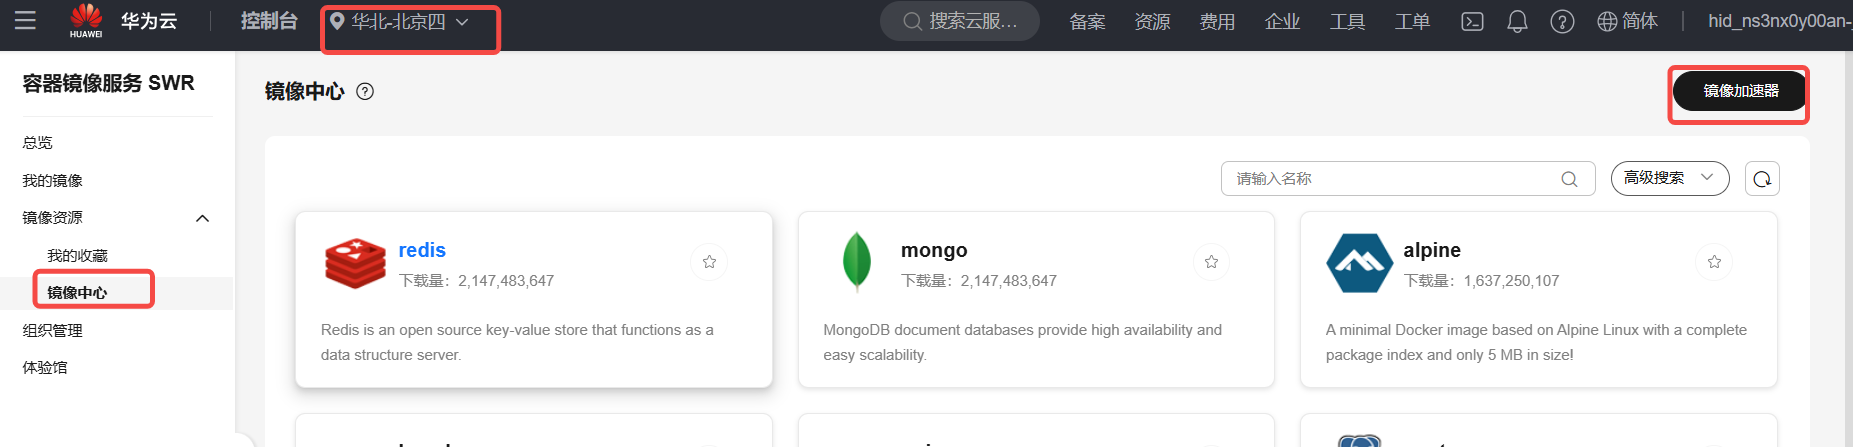Open the 工具 menu
This screenshot has height=447, width=1853.
point(1347,22)
